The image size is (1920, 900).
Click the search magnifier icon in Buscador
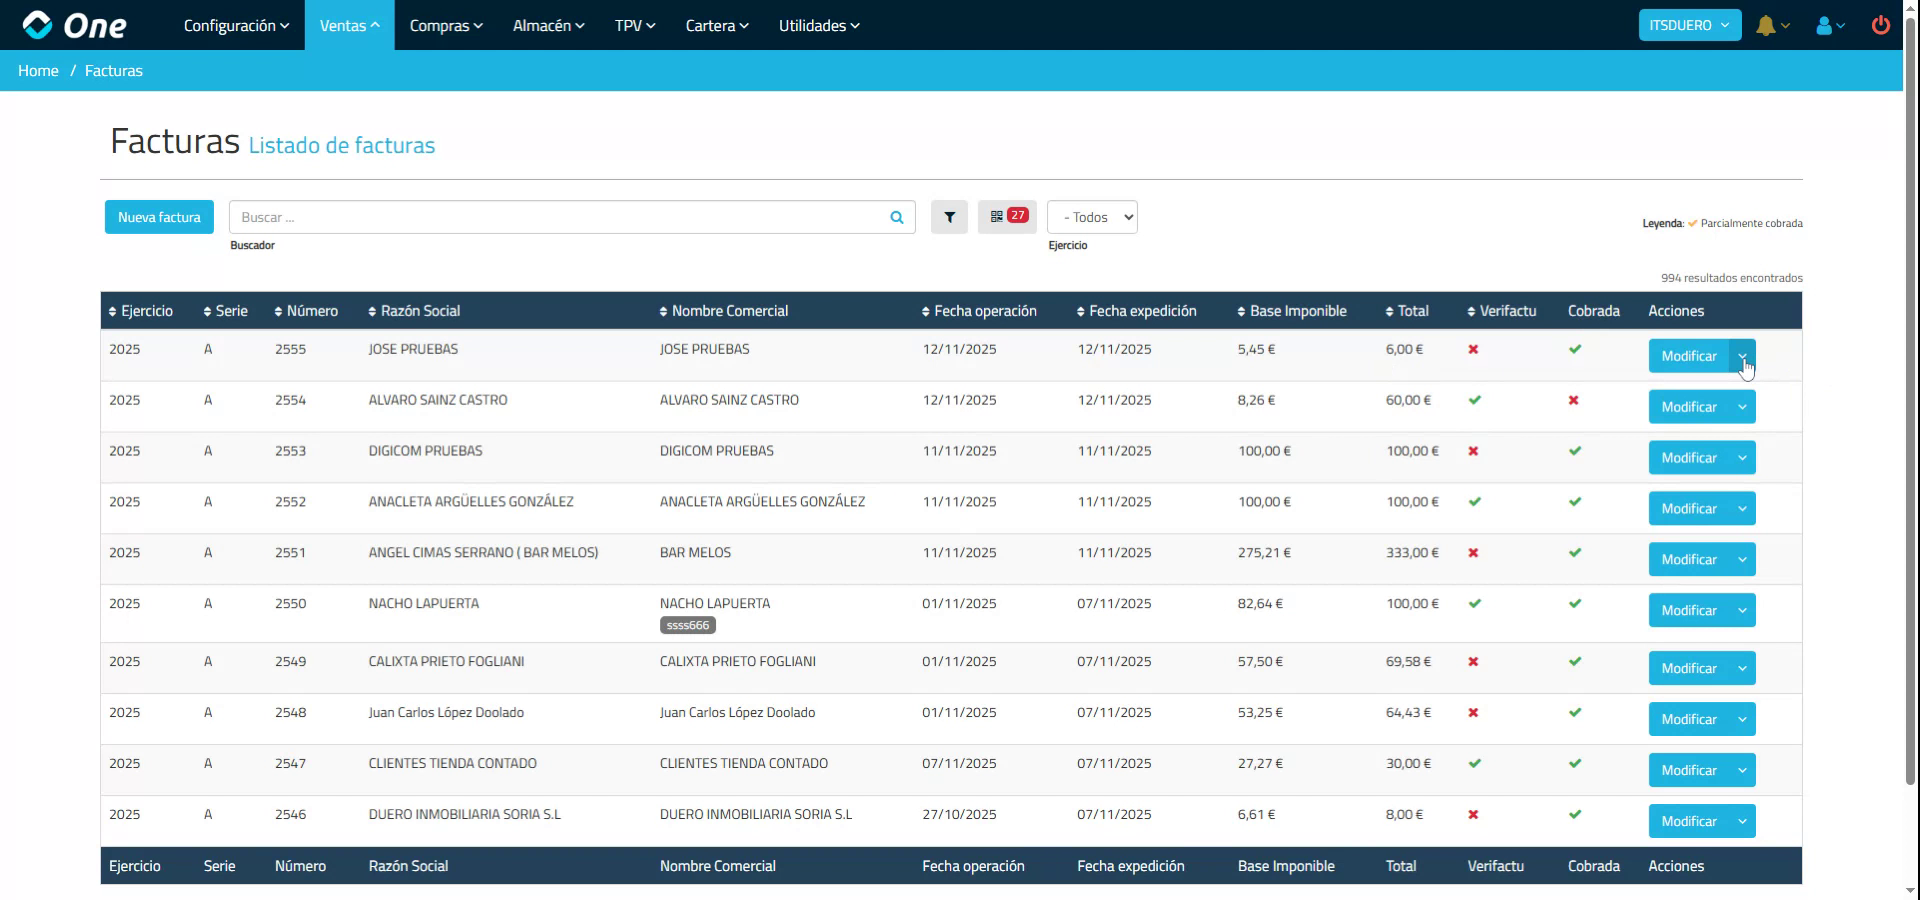click(x=895, y=217)
